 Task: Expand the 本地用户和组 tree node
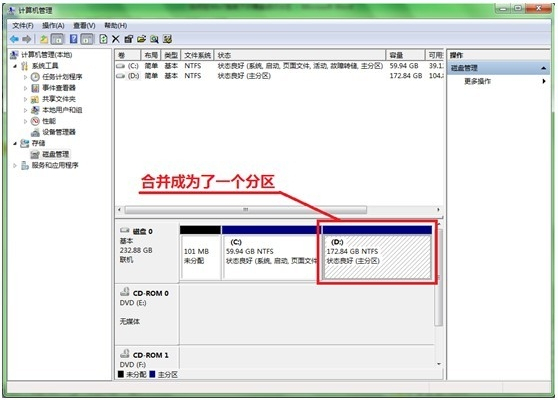(25, 110)
